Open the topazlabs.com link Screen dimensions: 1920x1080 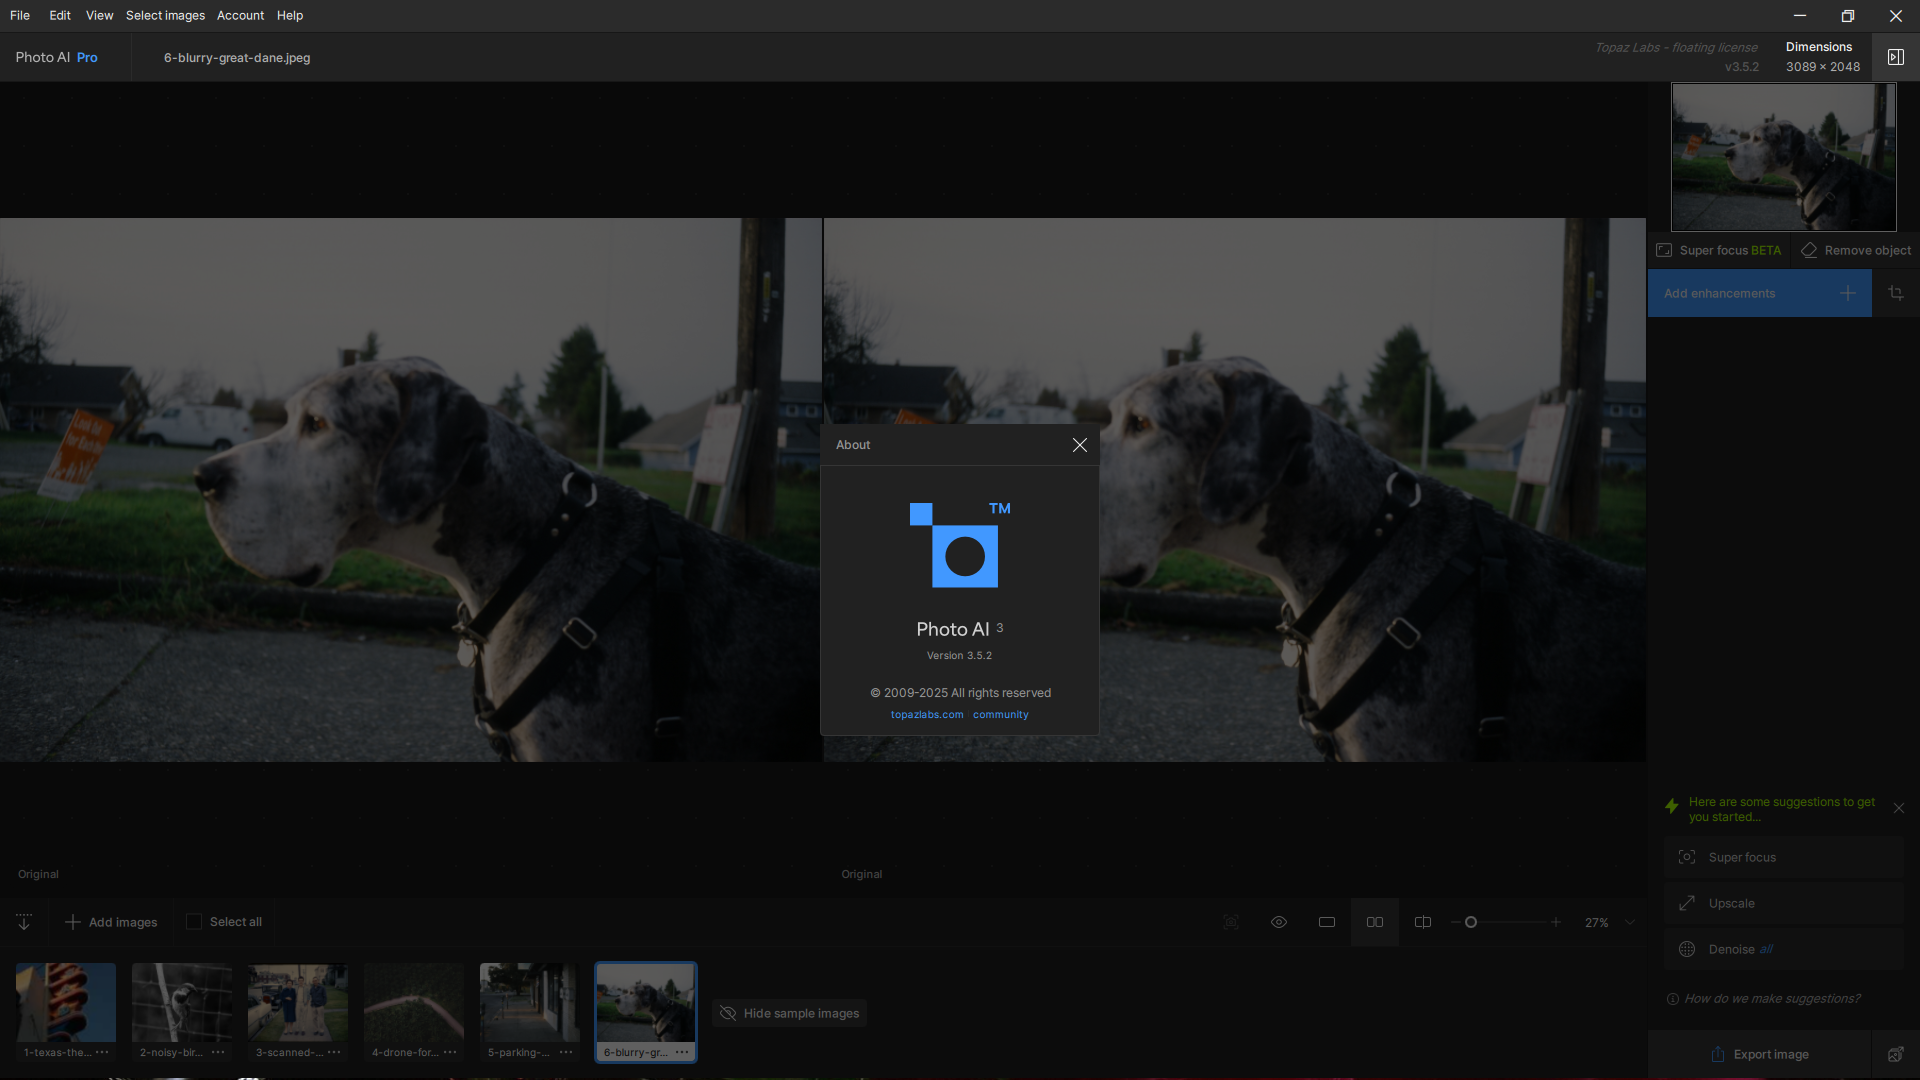click(927, 714)
